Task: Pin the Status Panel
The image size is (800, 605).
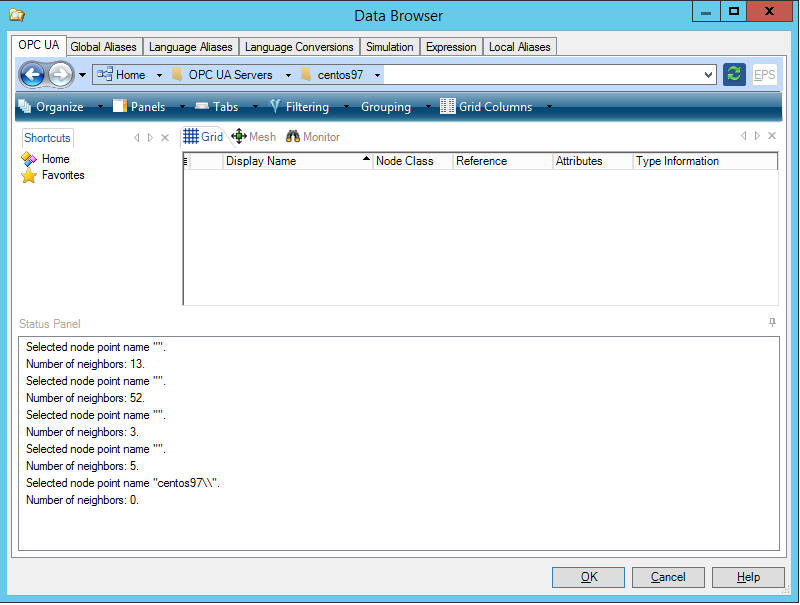Action: pos(772,323)
